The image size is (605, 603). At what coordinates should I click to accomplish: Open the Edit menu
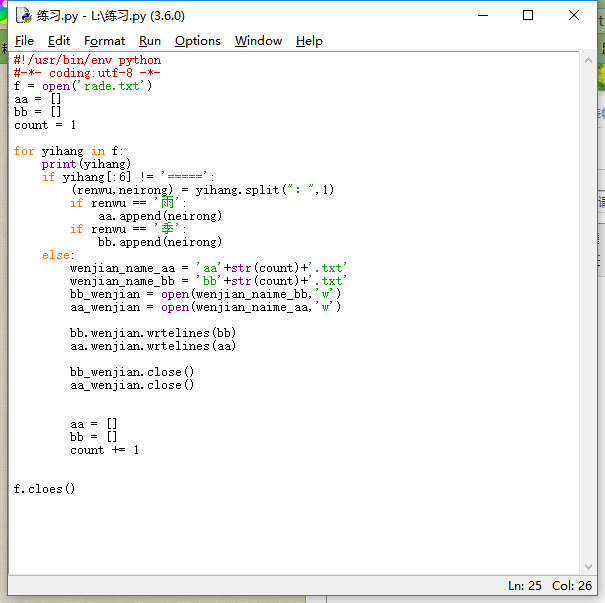(59, 41)
